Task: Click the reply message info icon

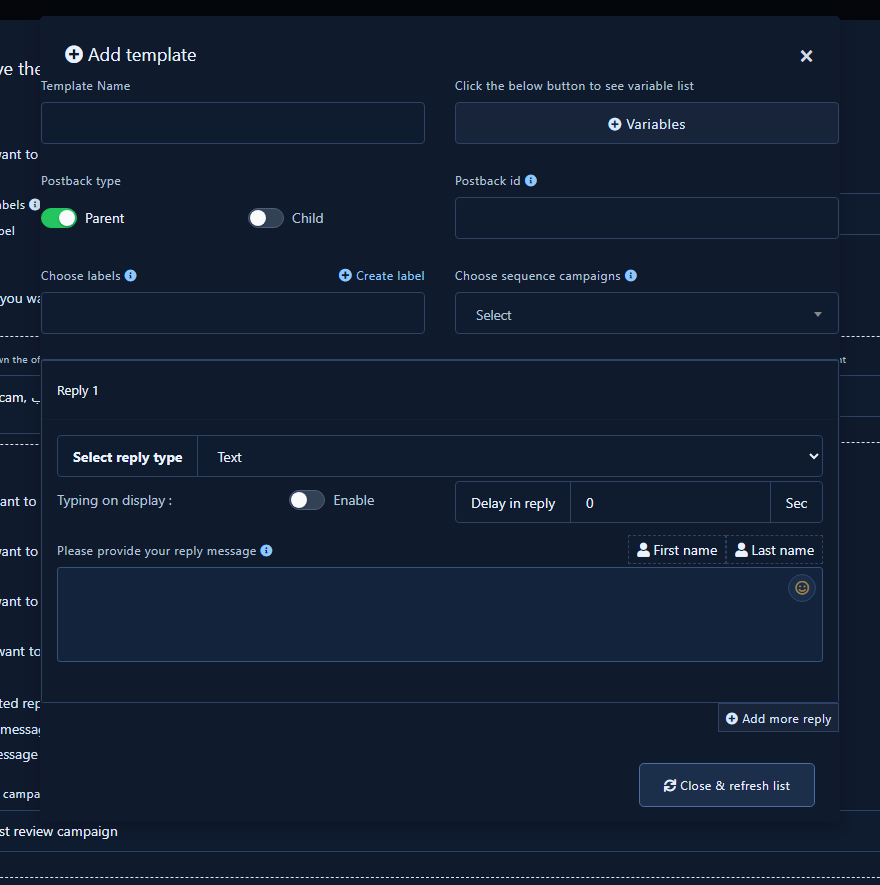Action: (x=266, y=550)
